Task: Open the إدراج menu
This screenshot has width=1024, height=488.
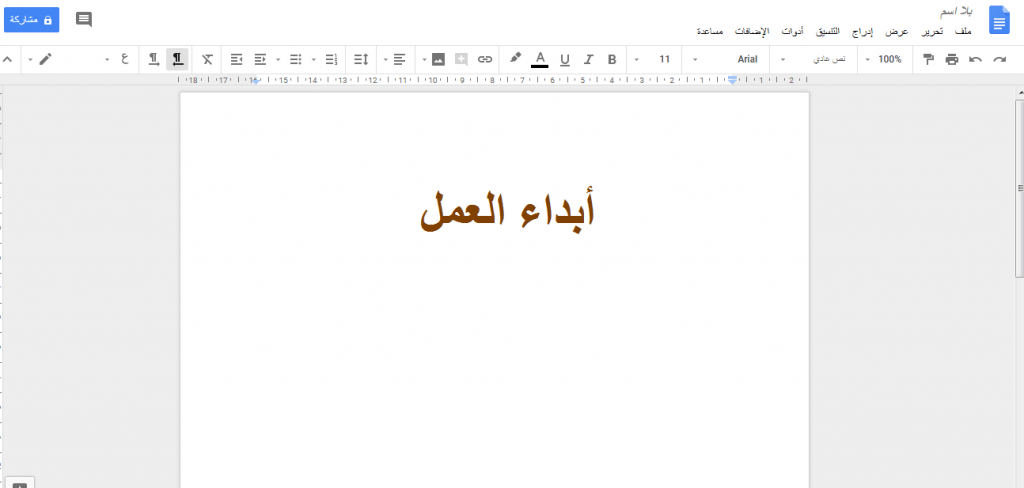Action: click(862, 31)
